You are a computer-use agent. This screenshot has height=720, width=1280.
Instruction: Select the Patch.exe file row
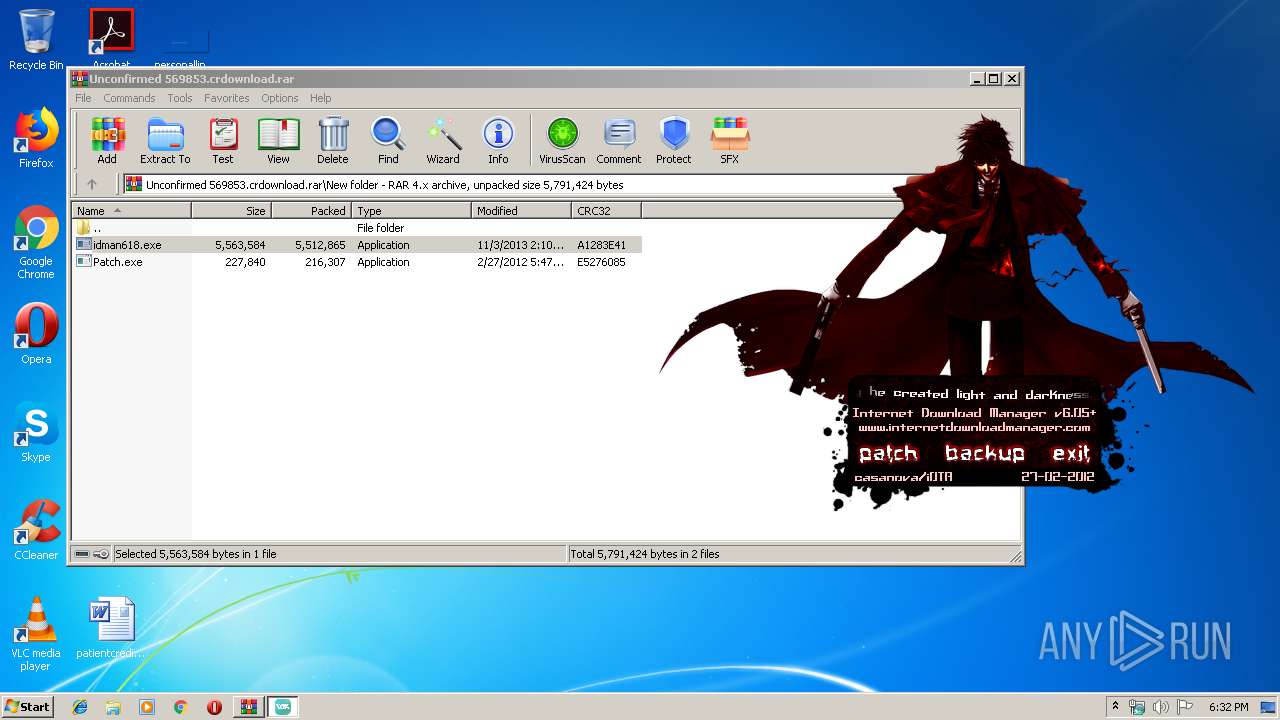[x=357, y=262]
